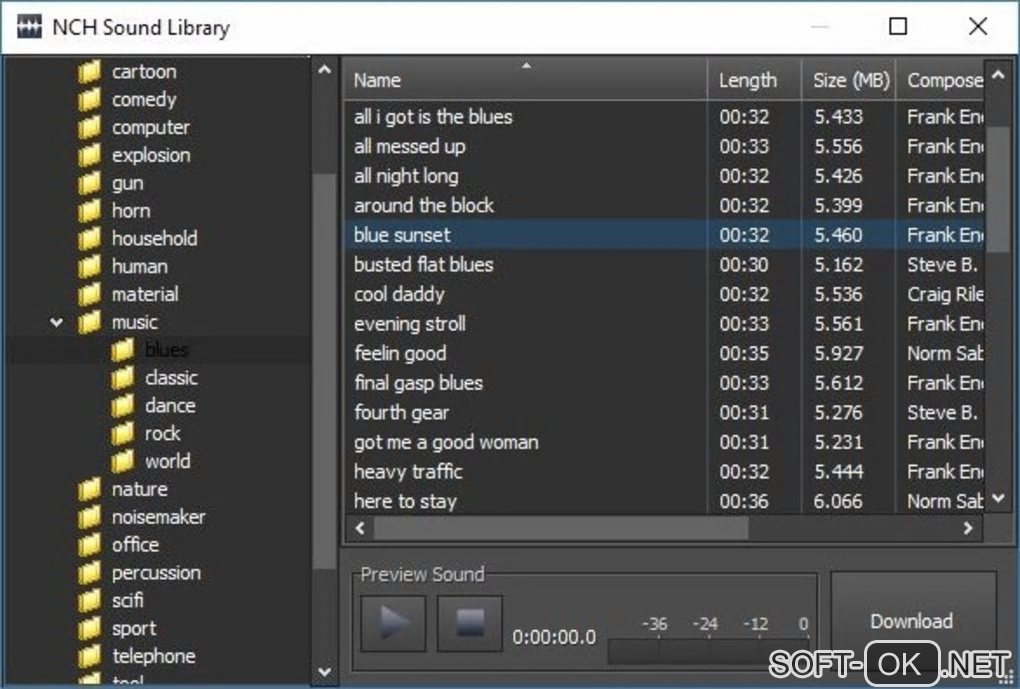Open the human folder icon

(90, 267)
